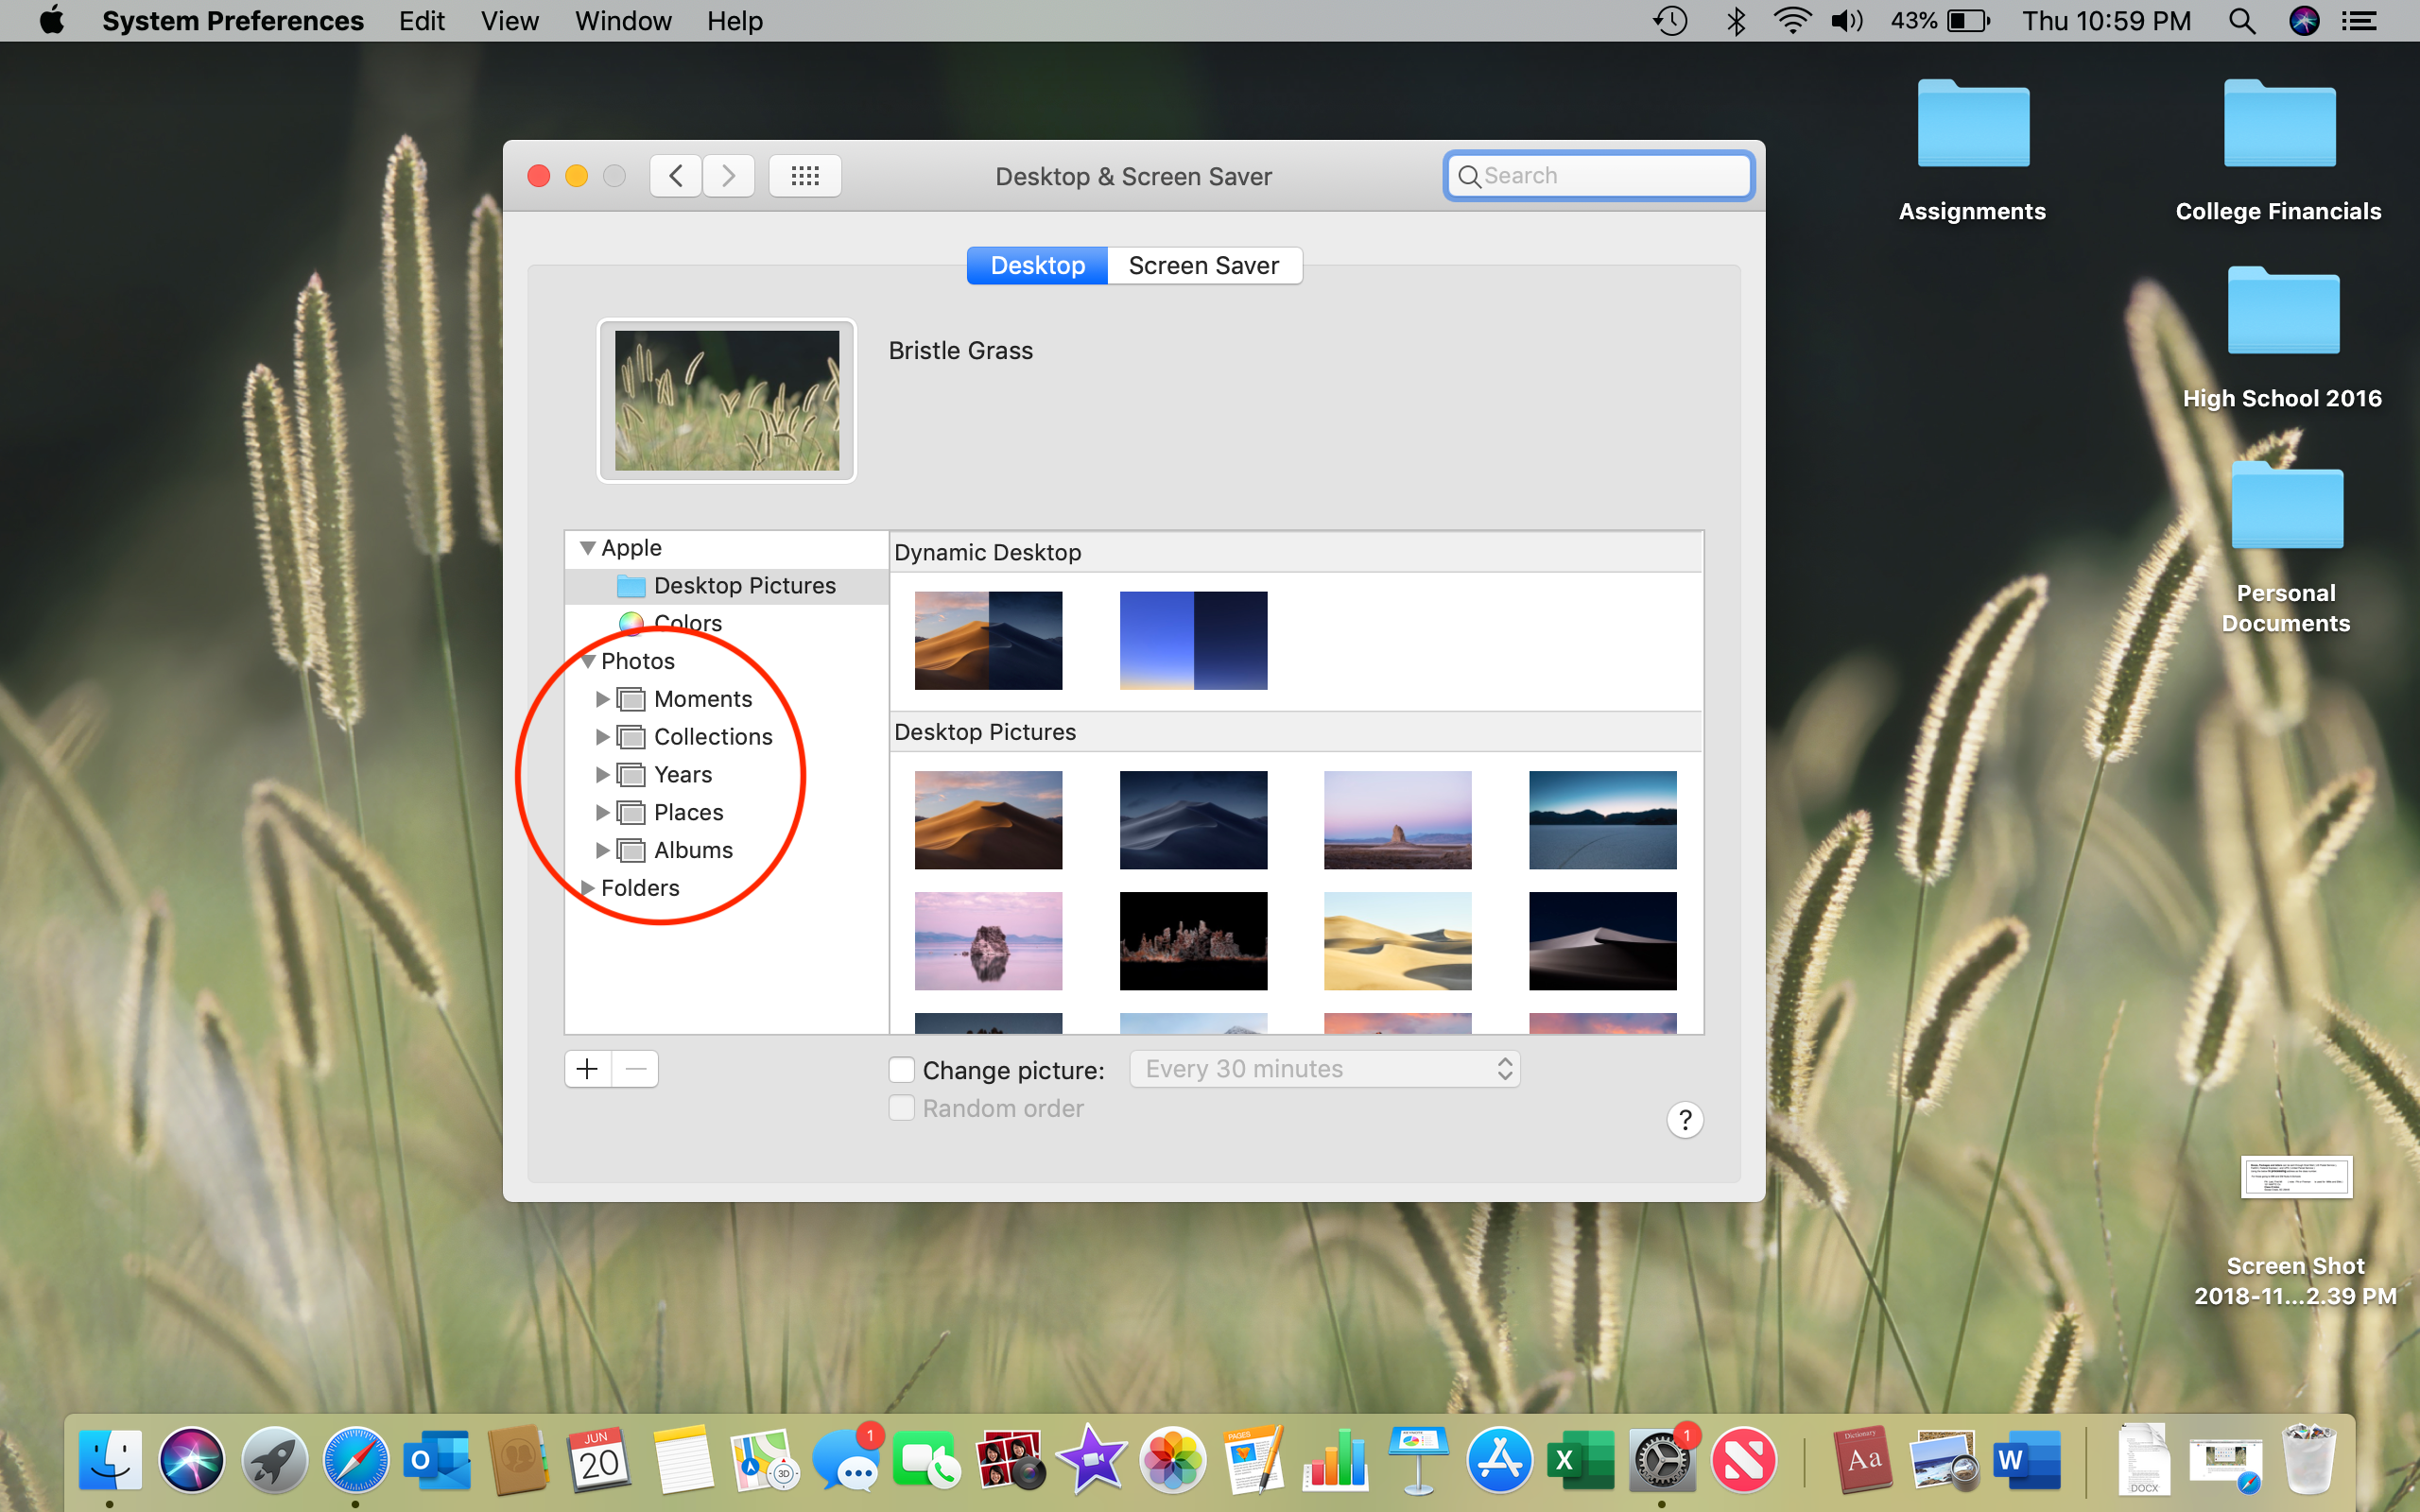This screenshot has height=1512, width=2420.
Task: Select the Desktop tab
Action: 1037,265
